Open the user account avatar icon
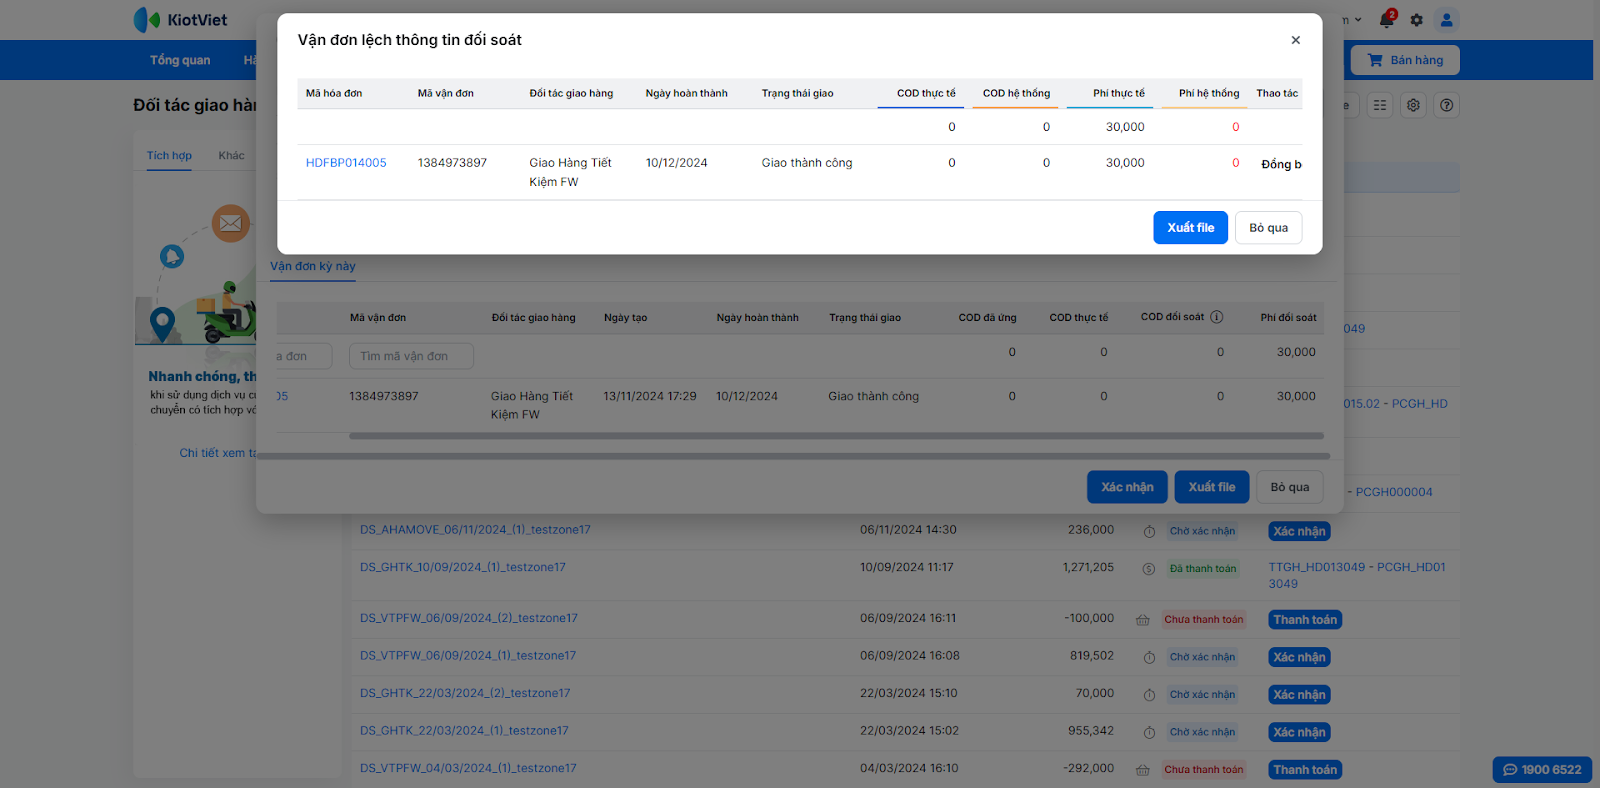The image size is (1600, 788). 1446,20
